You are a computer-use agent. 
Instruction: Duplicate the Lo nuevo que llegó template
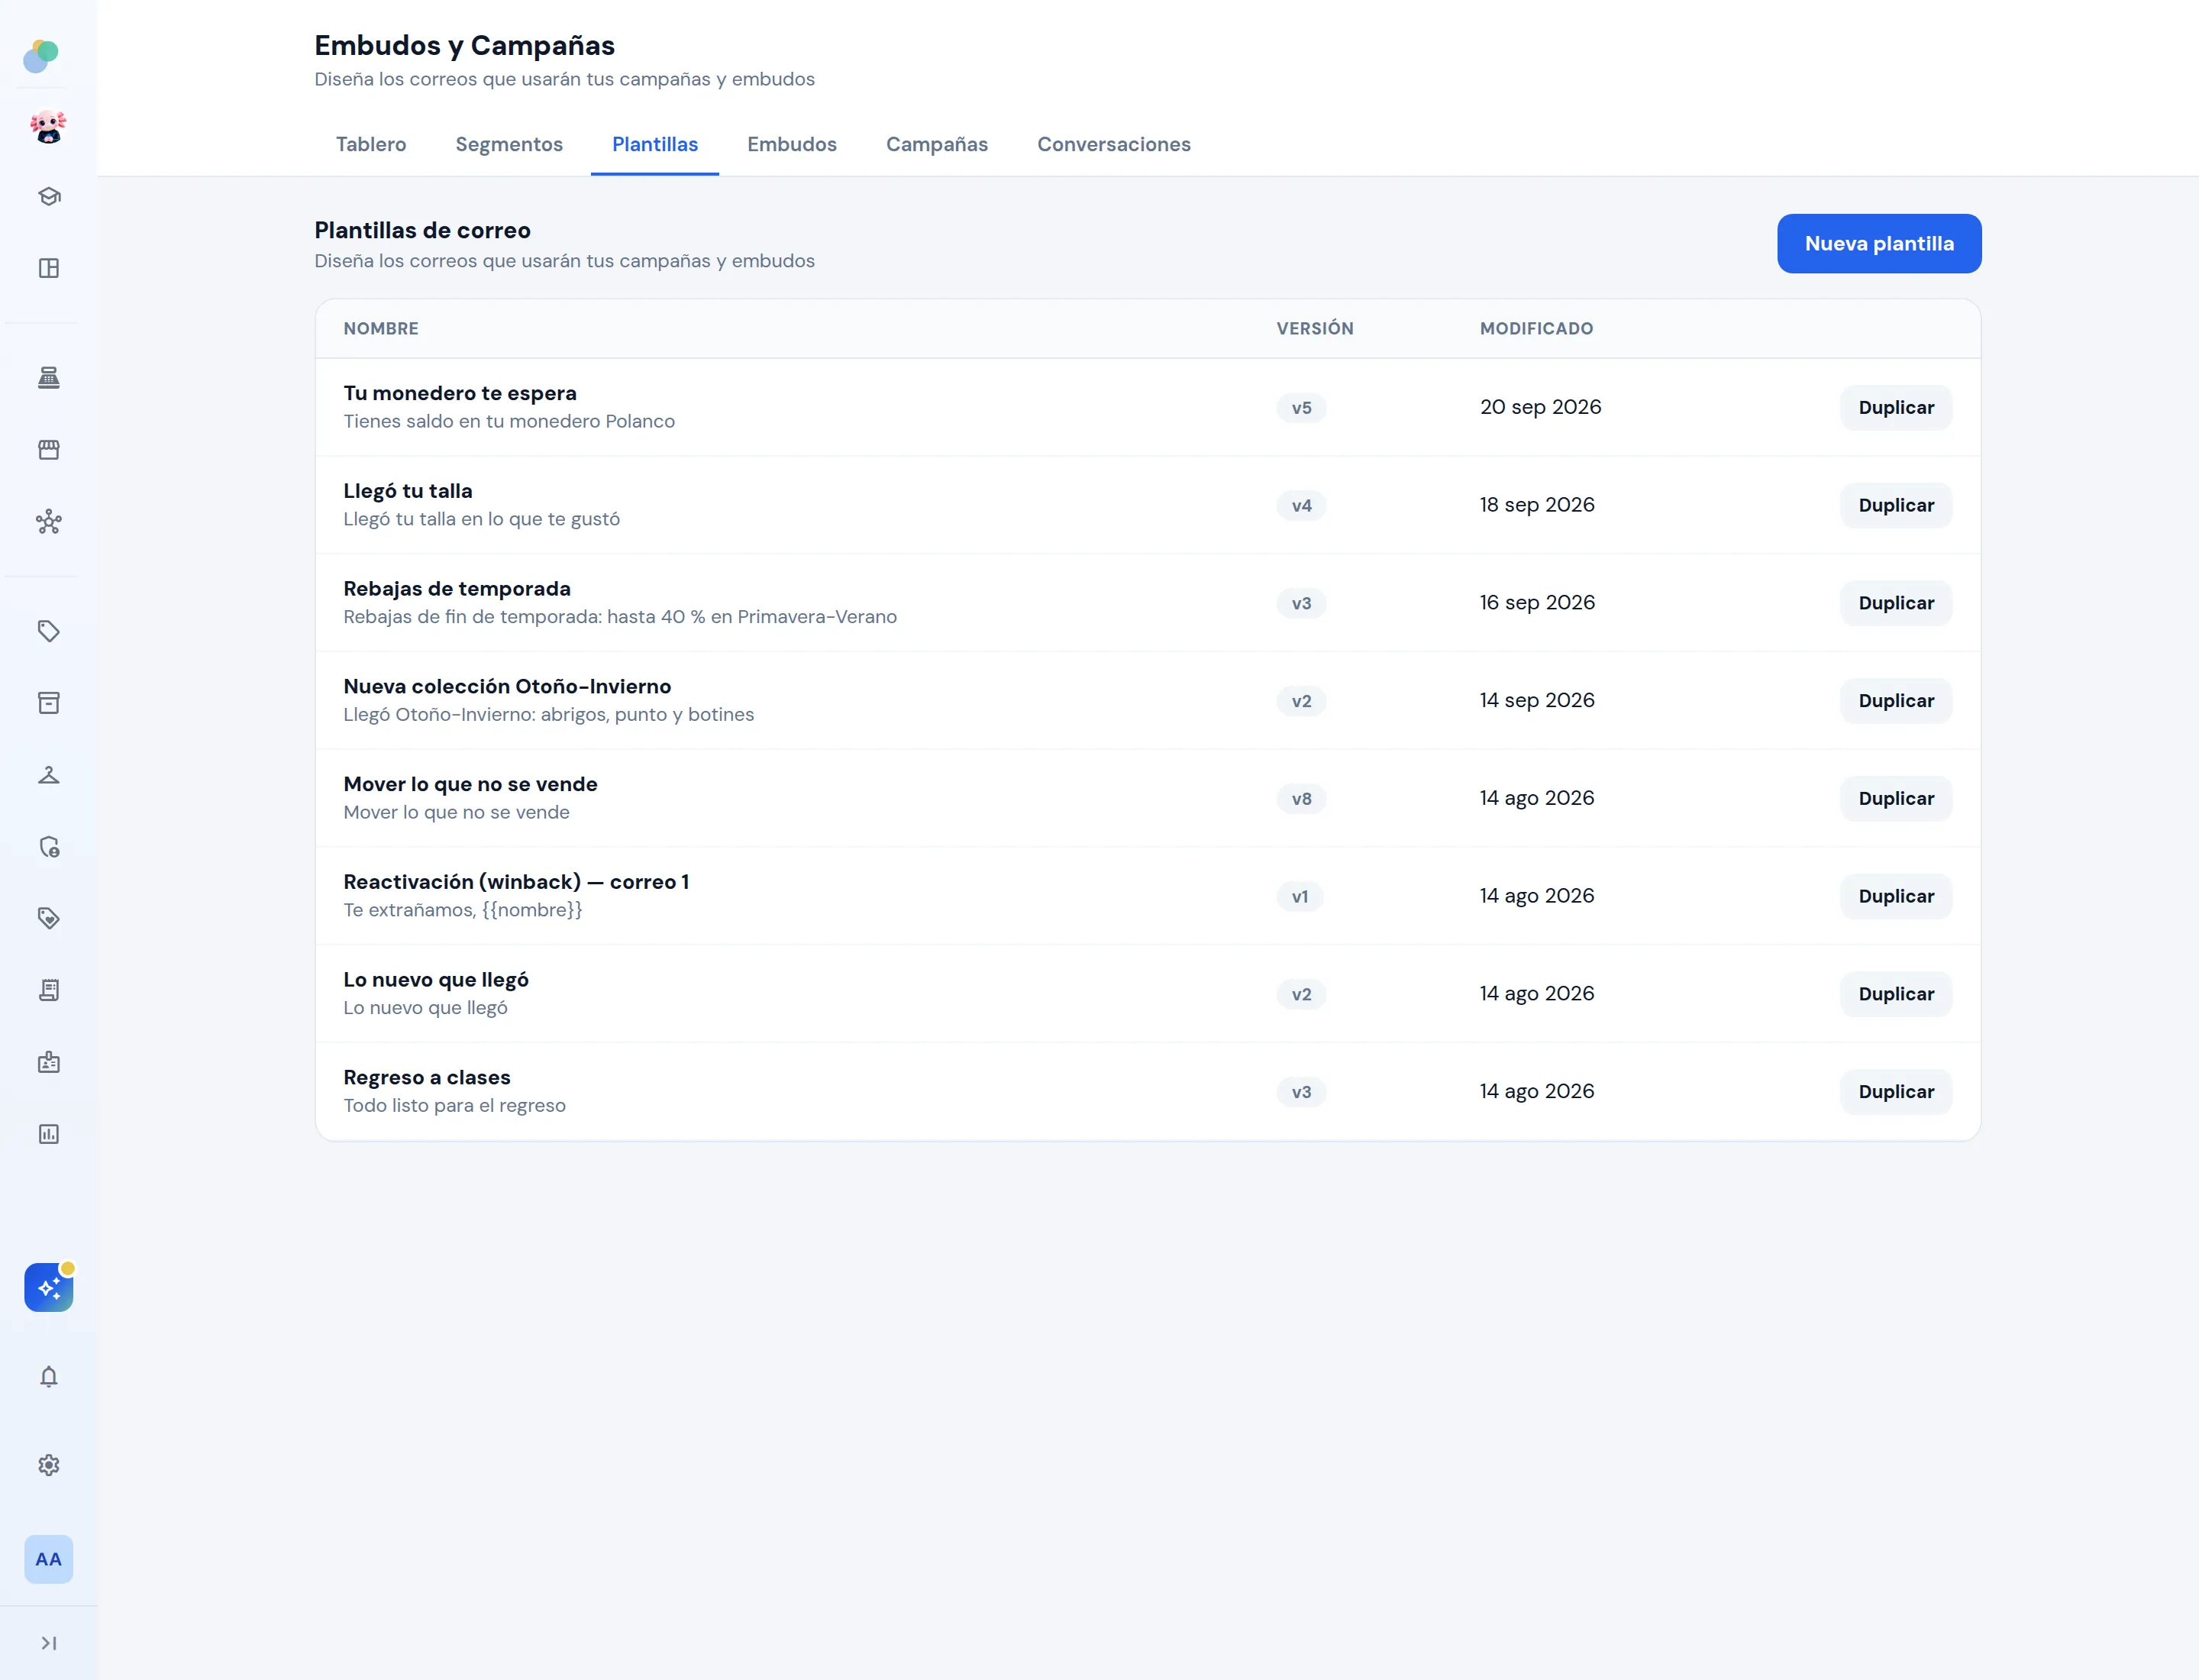1896,994
